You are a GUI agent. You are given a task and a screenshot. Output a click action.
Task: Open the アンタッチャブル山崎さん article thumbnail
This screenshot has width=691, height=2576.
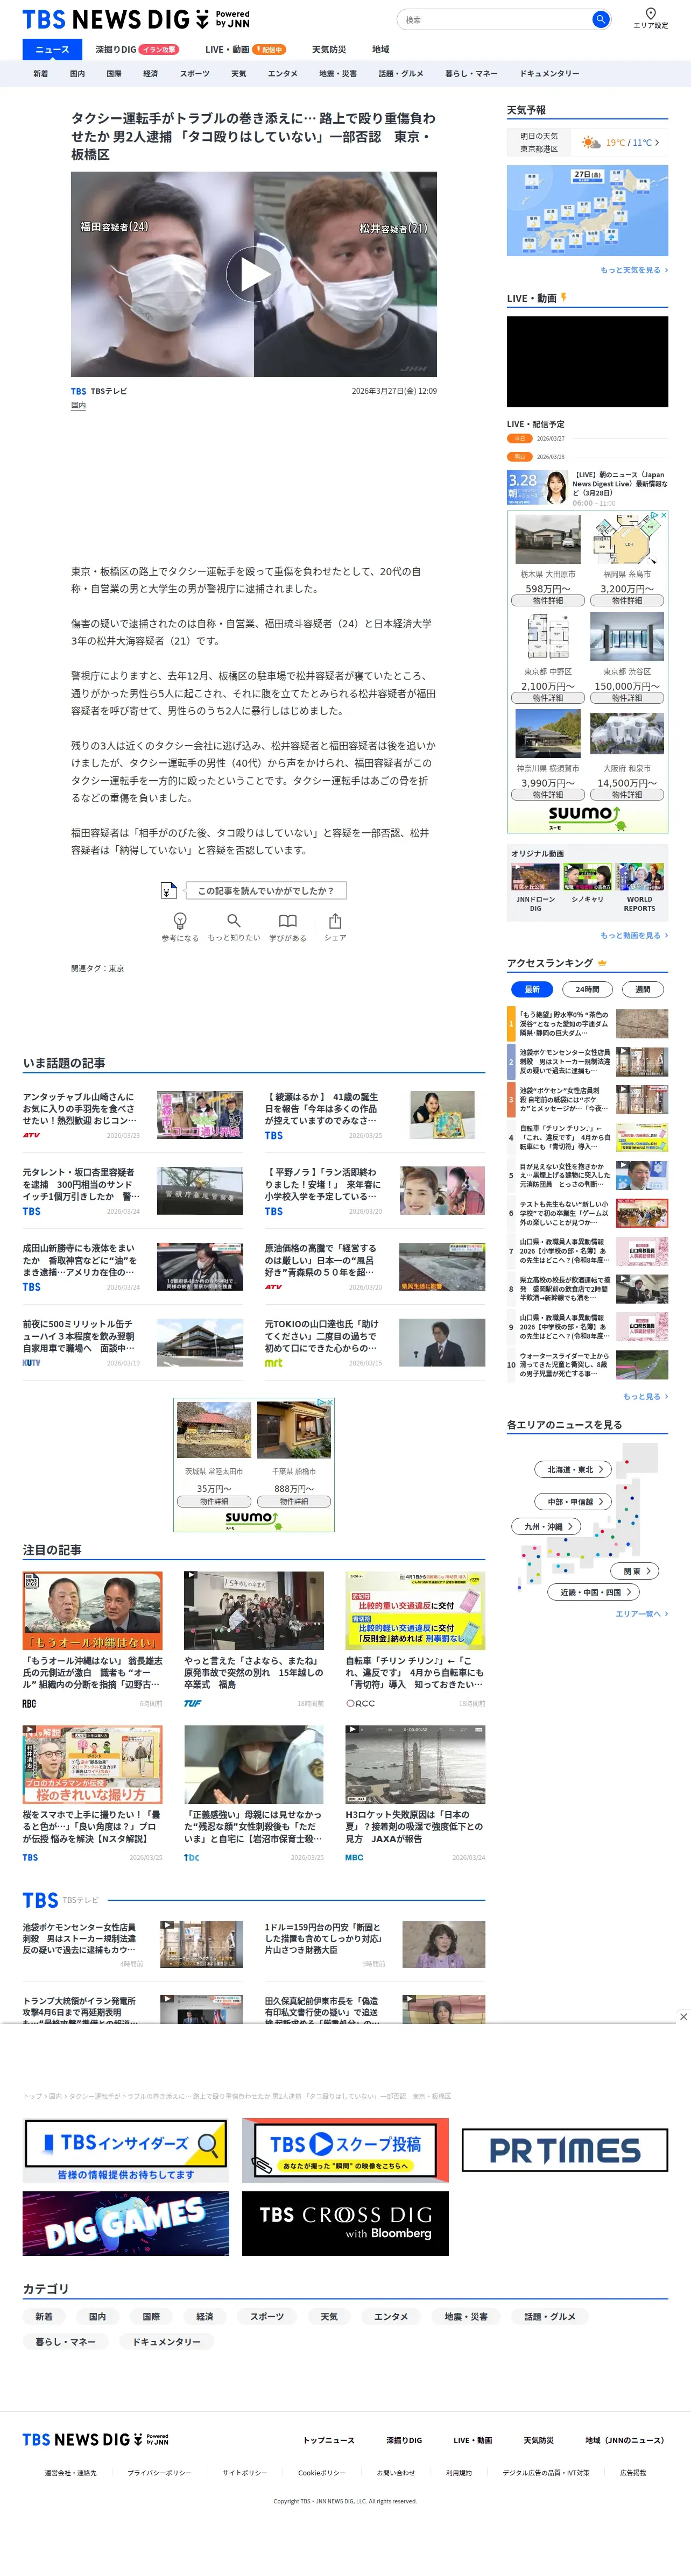(x=200, y=1115)
